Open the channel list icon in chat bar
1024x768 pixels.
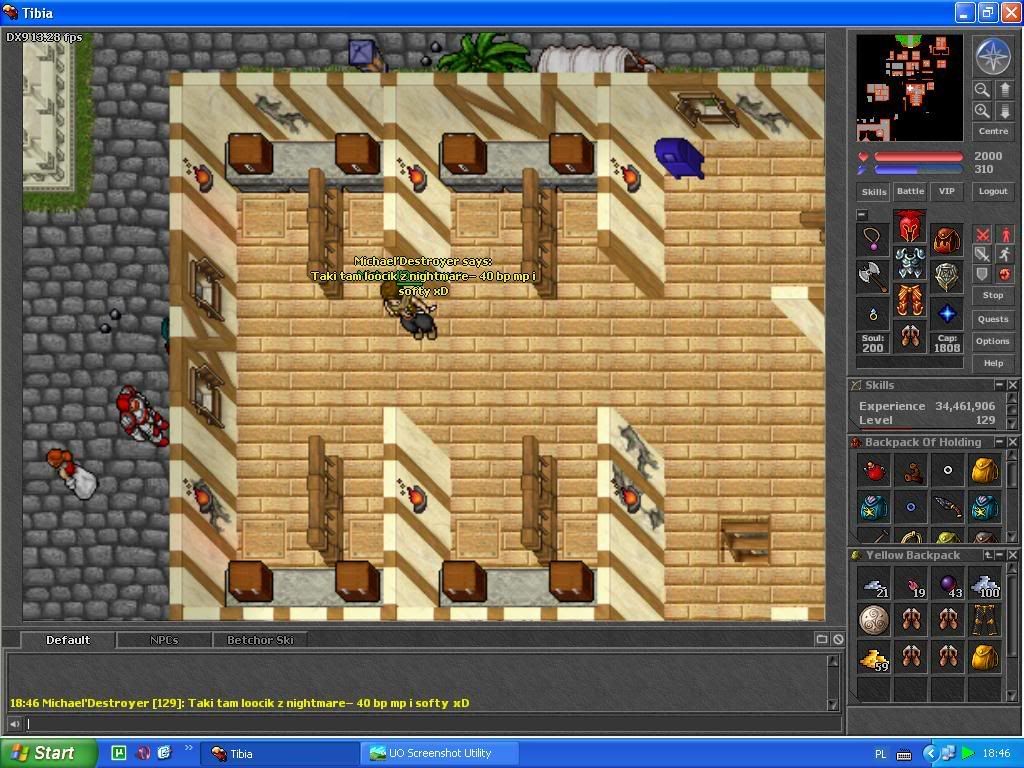[x=822, y=639]
